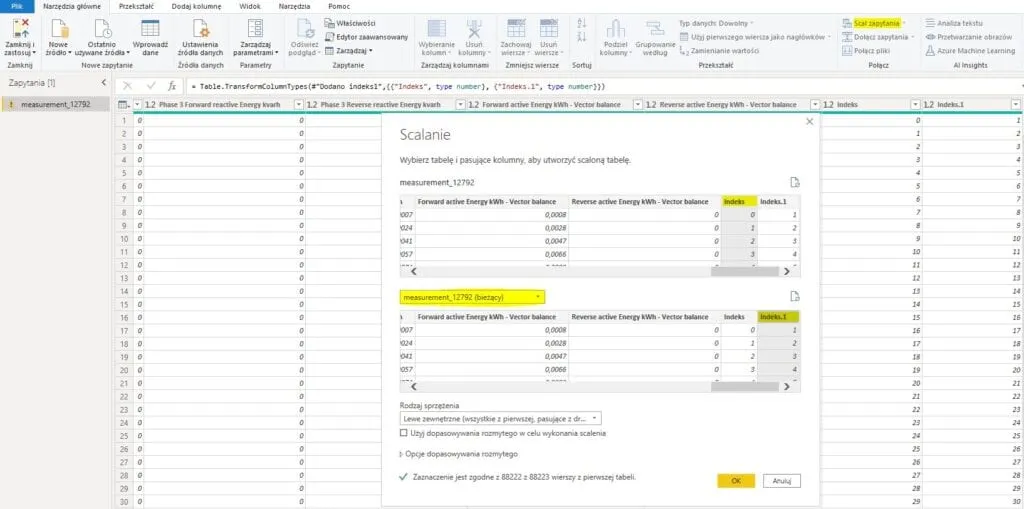Close the Scalanie dialog

tap(810, 122)
